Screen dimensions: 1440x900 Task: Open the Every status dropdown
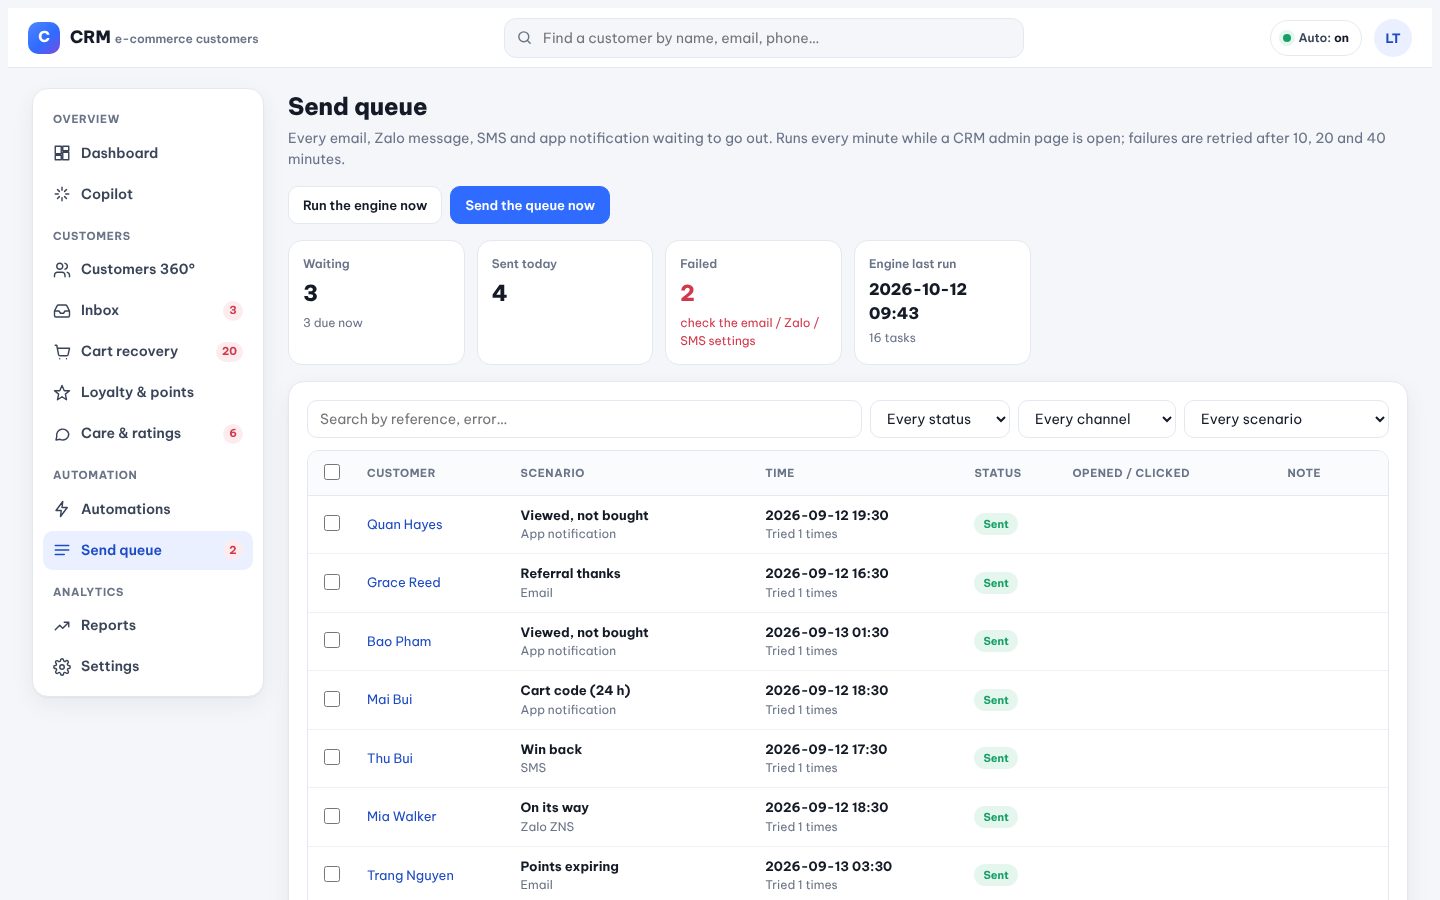pos(940,419)
